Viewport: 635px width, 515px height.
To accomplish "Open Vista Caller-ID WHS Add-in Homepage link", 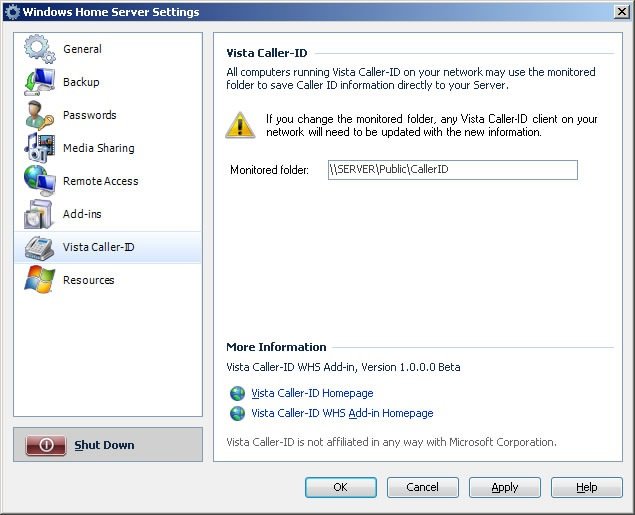I will 342,413.
